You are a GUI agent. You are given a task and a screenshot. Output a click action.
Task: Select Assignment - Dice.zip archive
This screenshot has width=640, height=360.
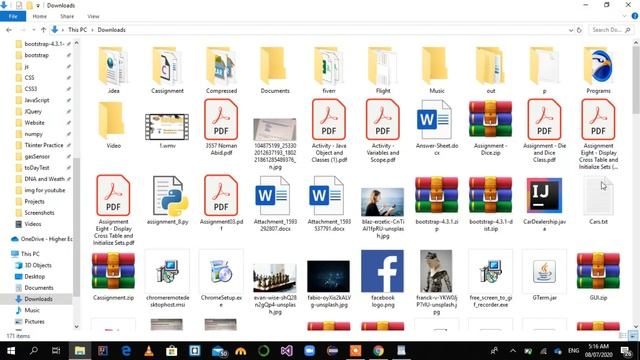491,127
